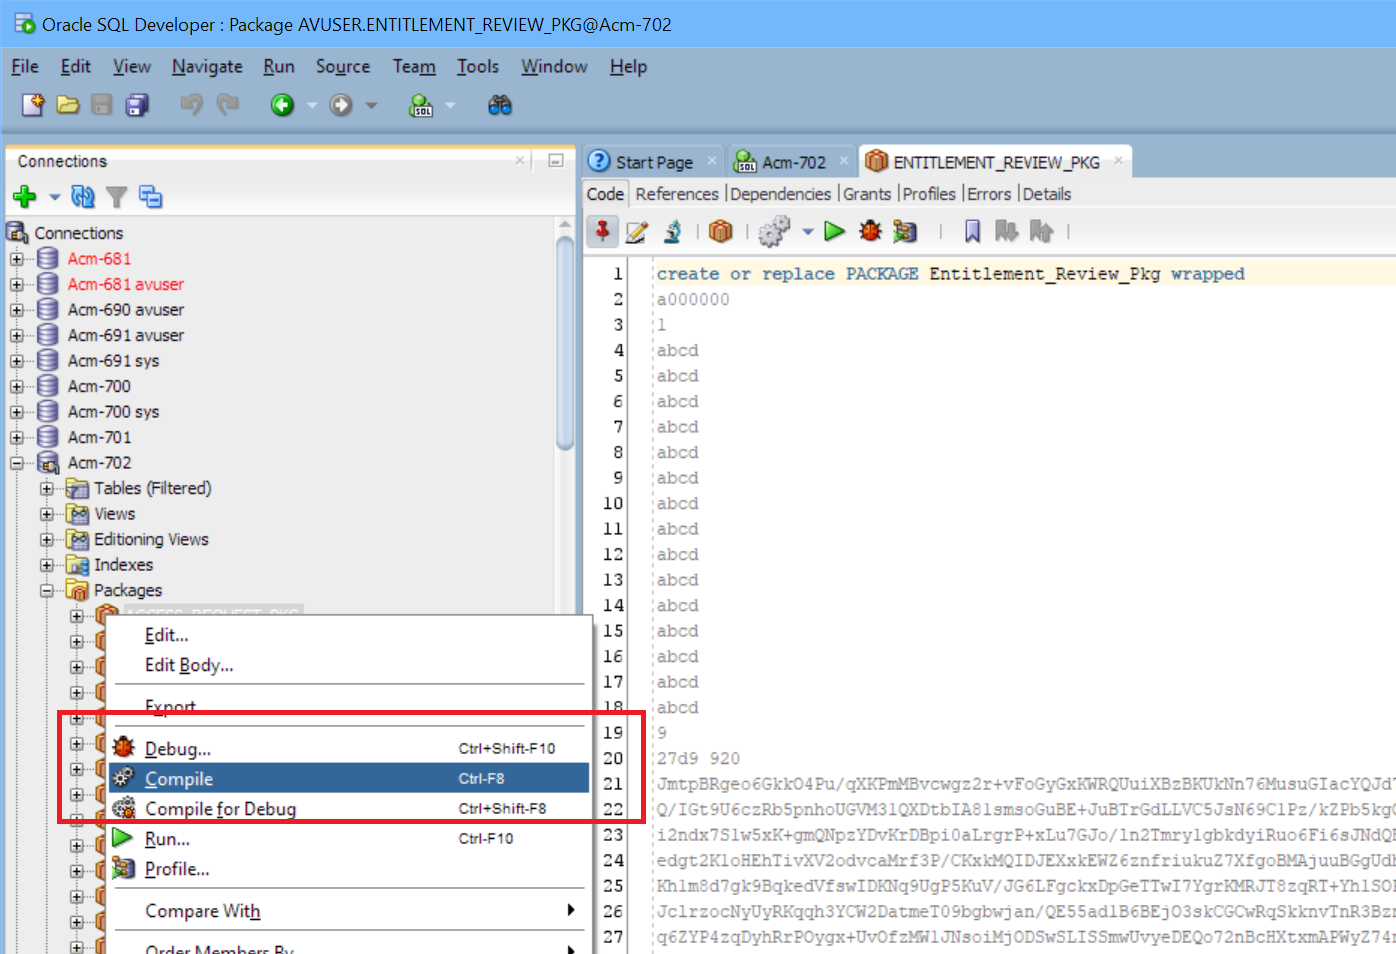1396x954 pixels.
Task: Refresh connections with the refresh icon
Action: click(x=83, y=196)
